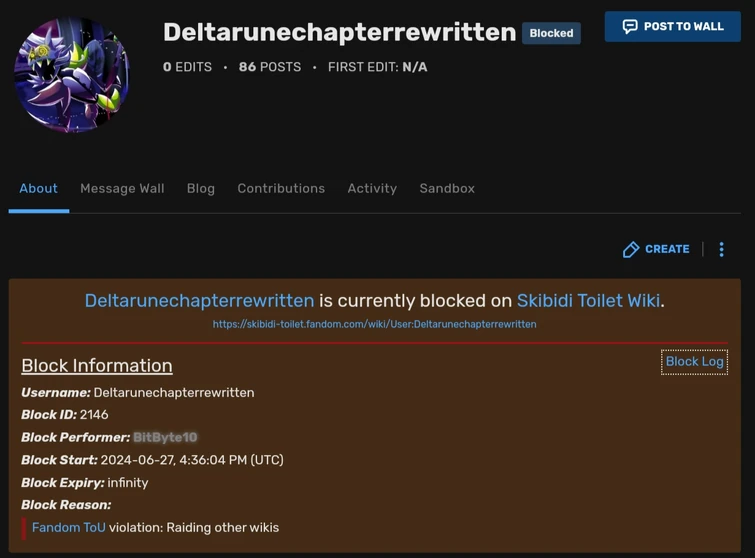Click the speech bubble icon in Post to Wall
This screenshot has width=755, height=558.
point(630,26)
